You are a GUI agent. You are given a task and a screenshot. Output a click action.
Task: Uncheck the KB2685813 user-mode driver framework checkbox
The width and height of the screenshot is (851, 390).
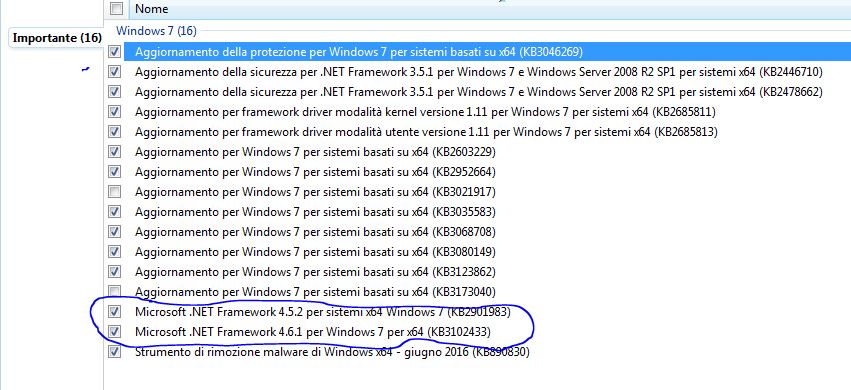tap(115, 132)
